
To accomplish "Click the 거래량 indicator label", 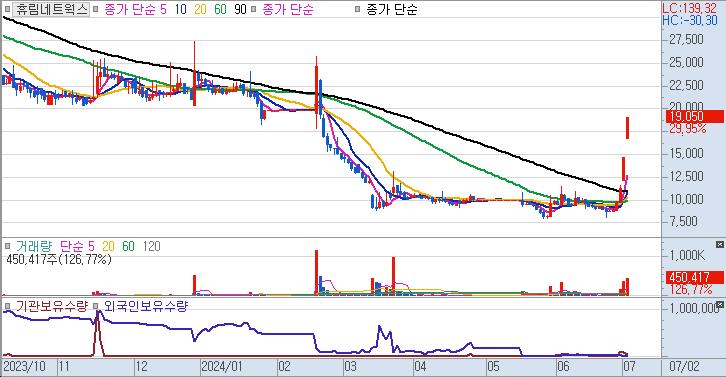I will coord(34,246).
